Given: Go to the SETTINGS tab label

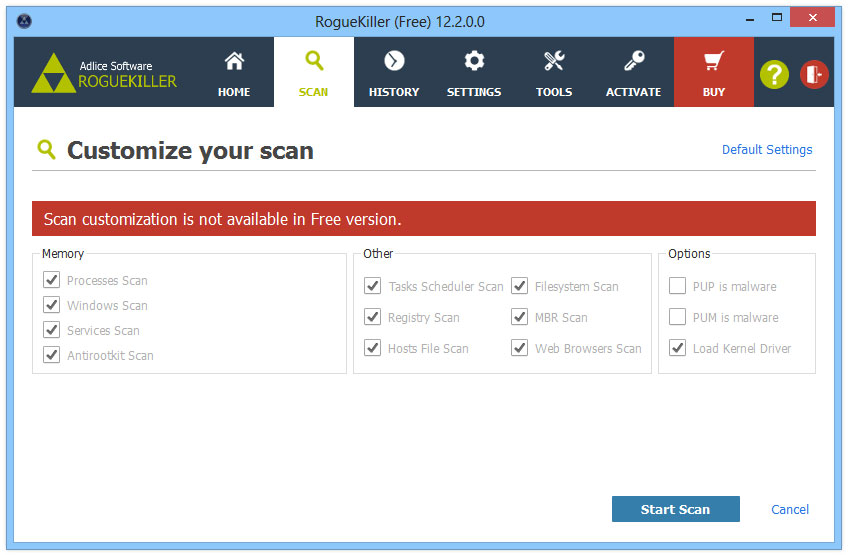Looking at the screenshot, I should (x=474, y=92).
